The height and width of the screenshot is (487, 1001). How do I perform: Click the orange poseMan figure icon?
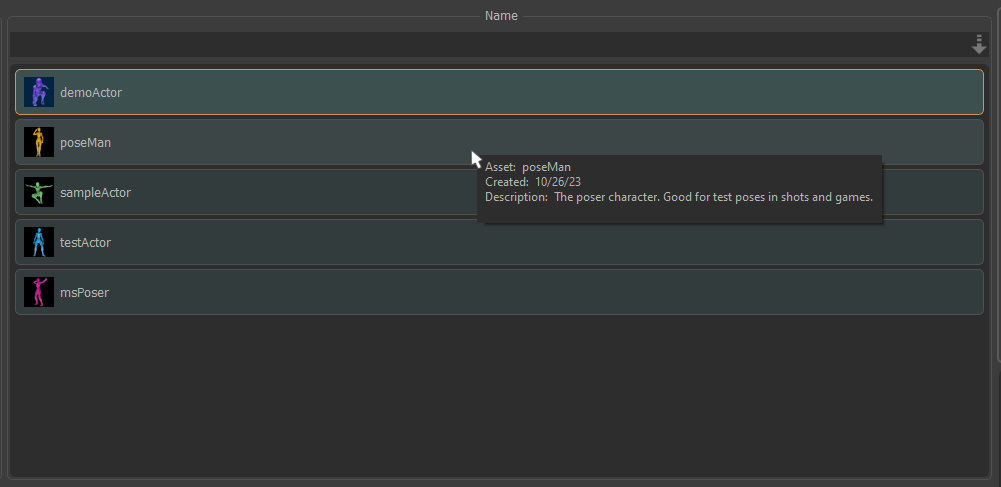39,142
